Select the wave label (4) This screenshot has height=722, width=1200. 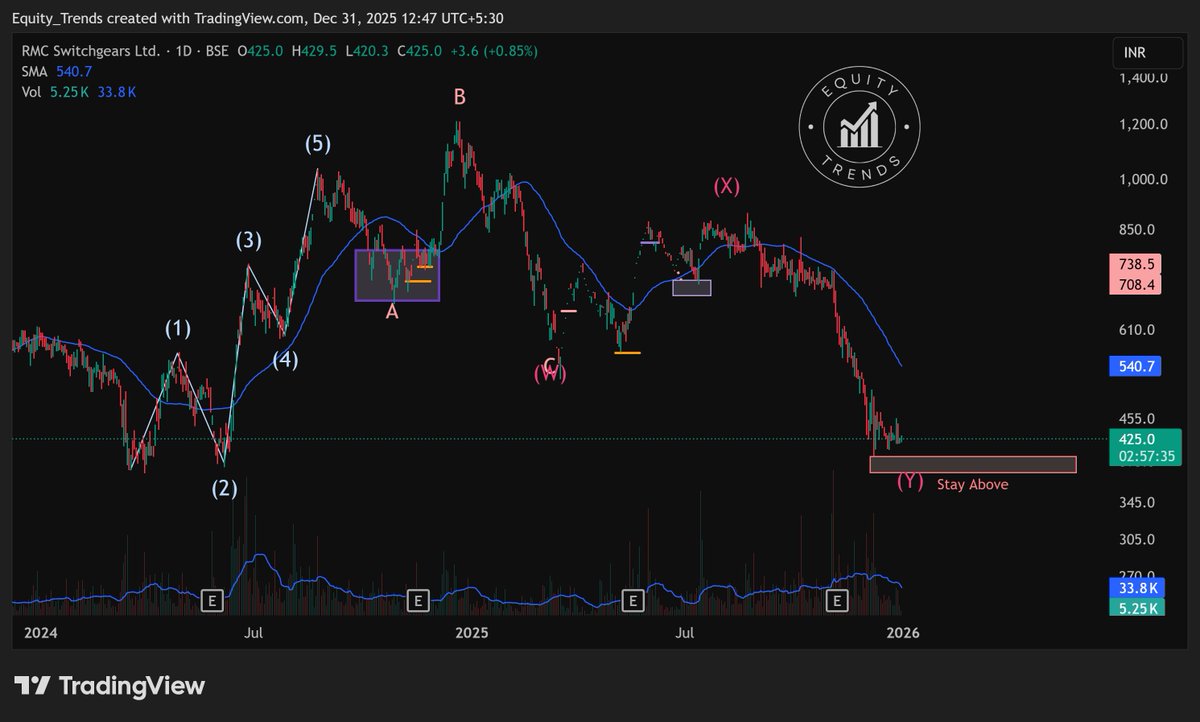point(284,360)
